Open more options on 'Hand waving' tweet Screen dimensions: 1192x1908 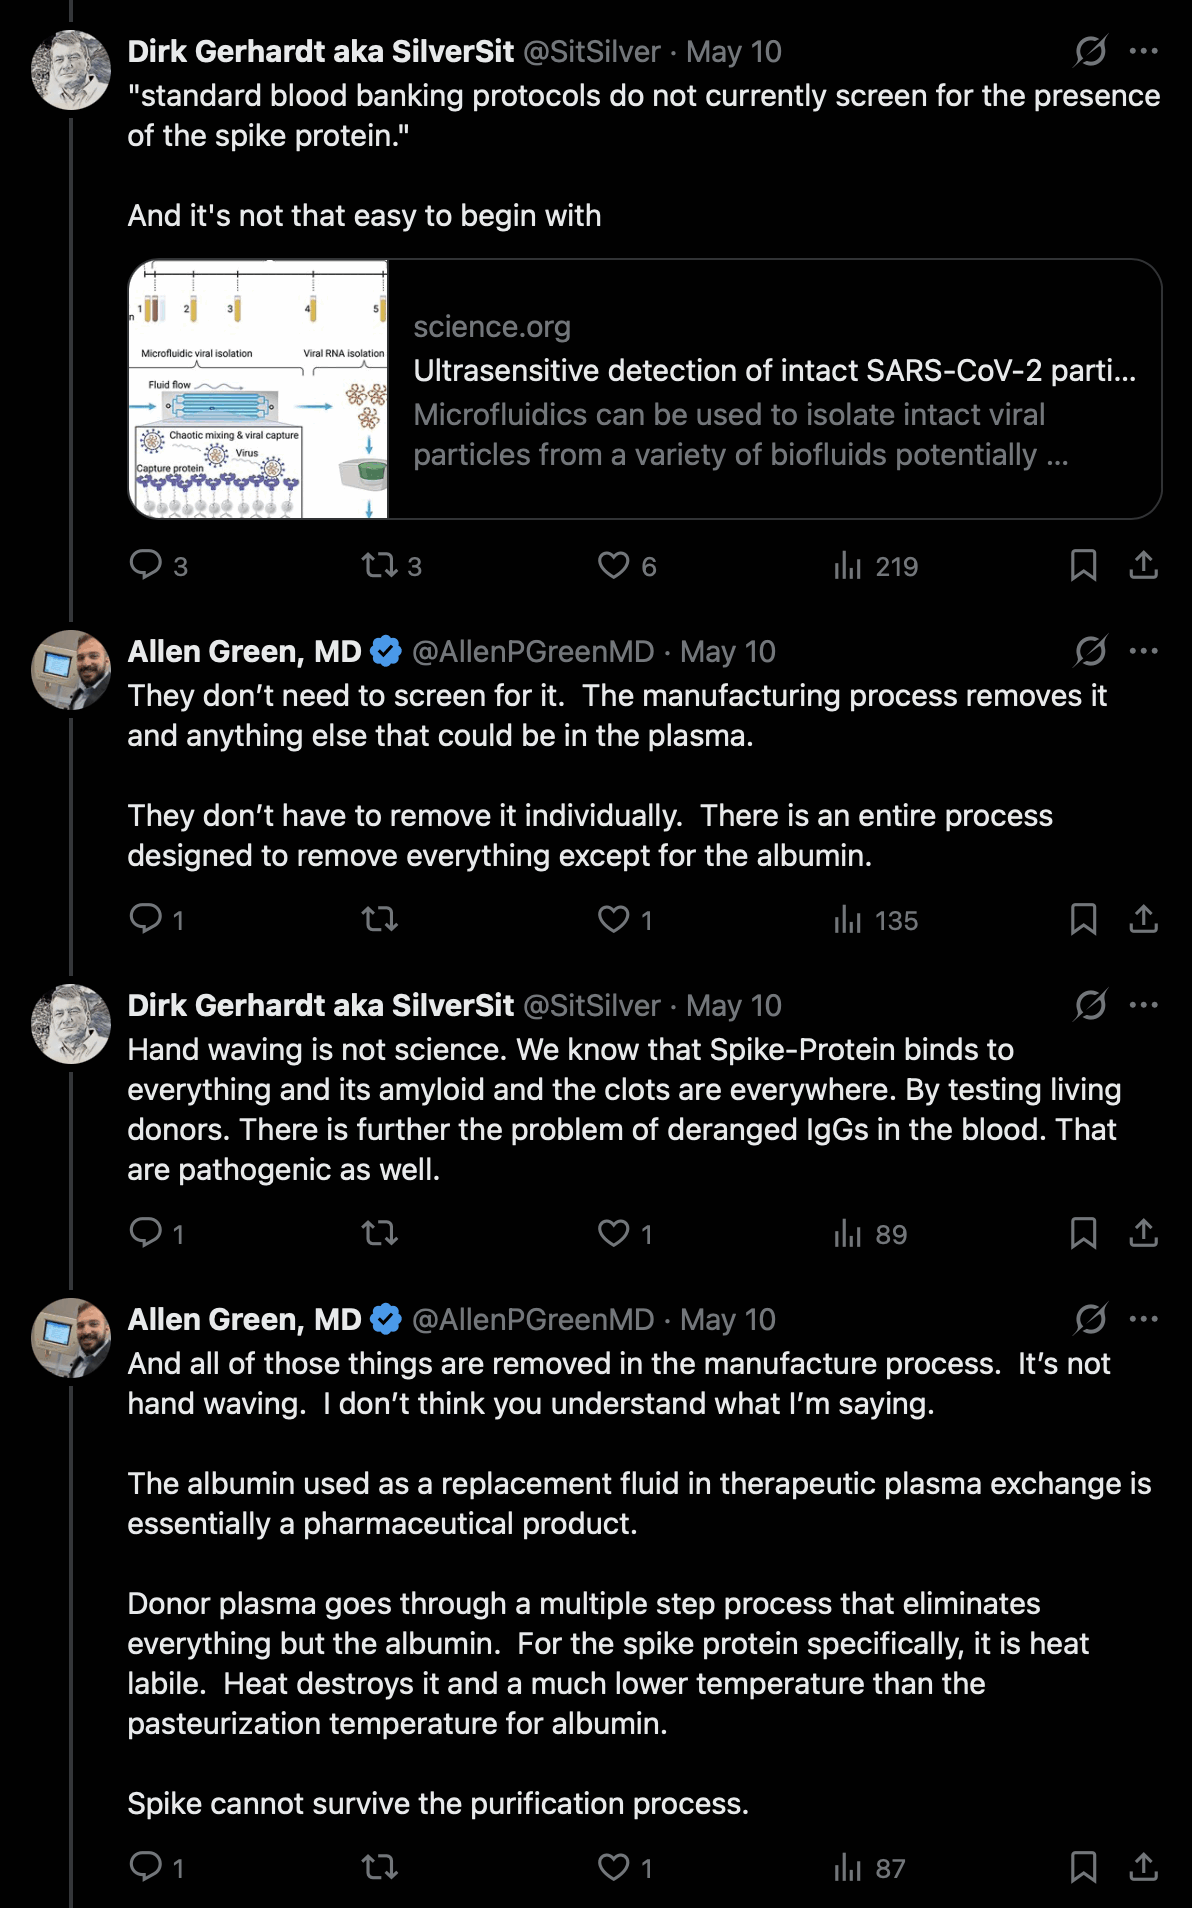pos(1143,1005)
